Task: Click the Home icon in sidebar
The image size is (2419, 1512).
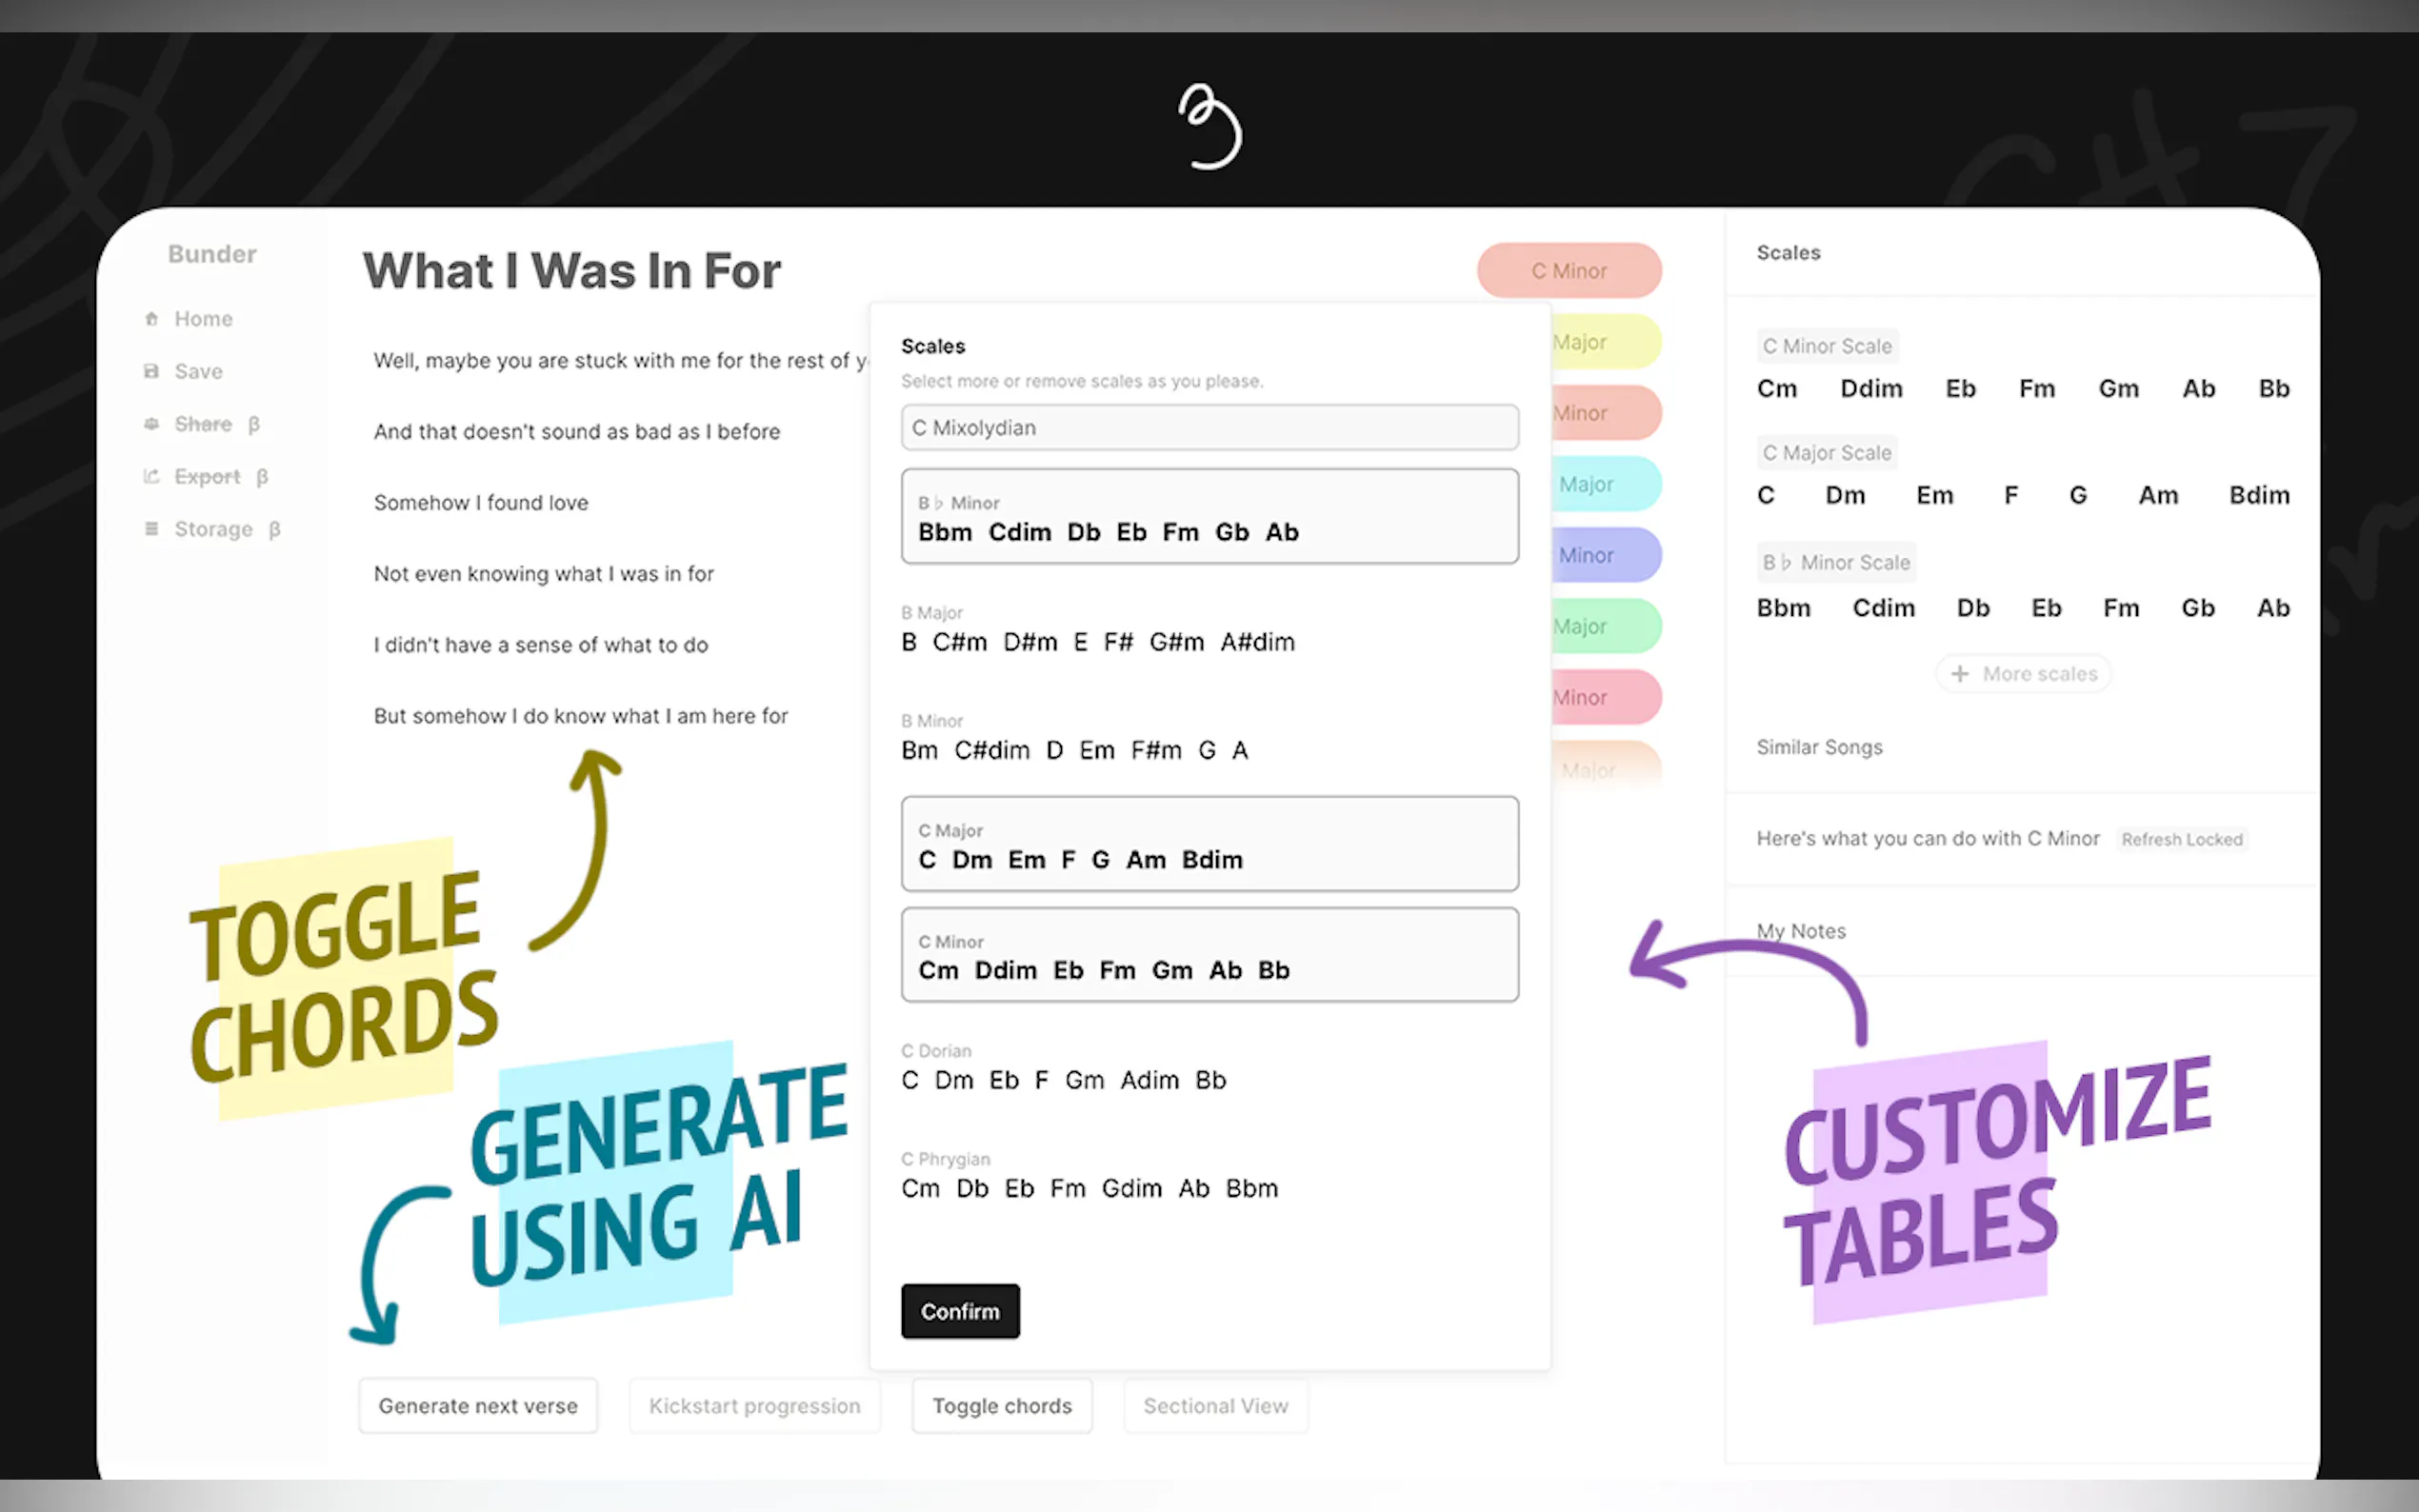Action: (151, 319)
